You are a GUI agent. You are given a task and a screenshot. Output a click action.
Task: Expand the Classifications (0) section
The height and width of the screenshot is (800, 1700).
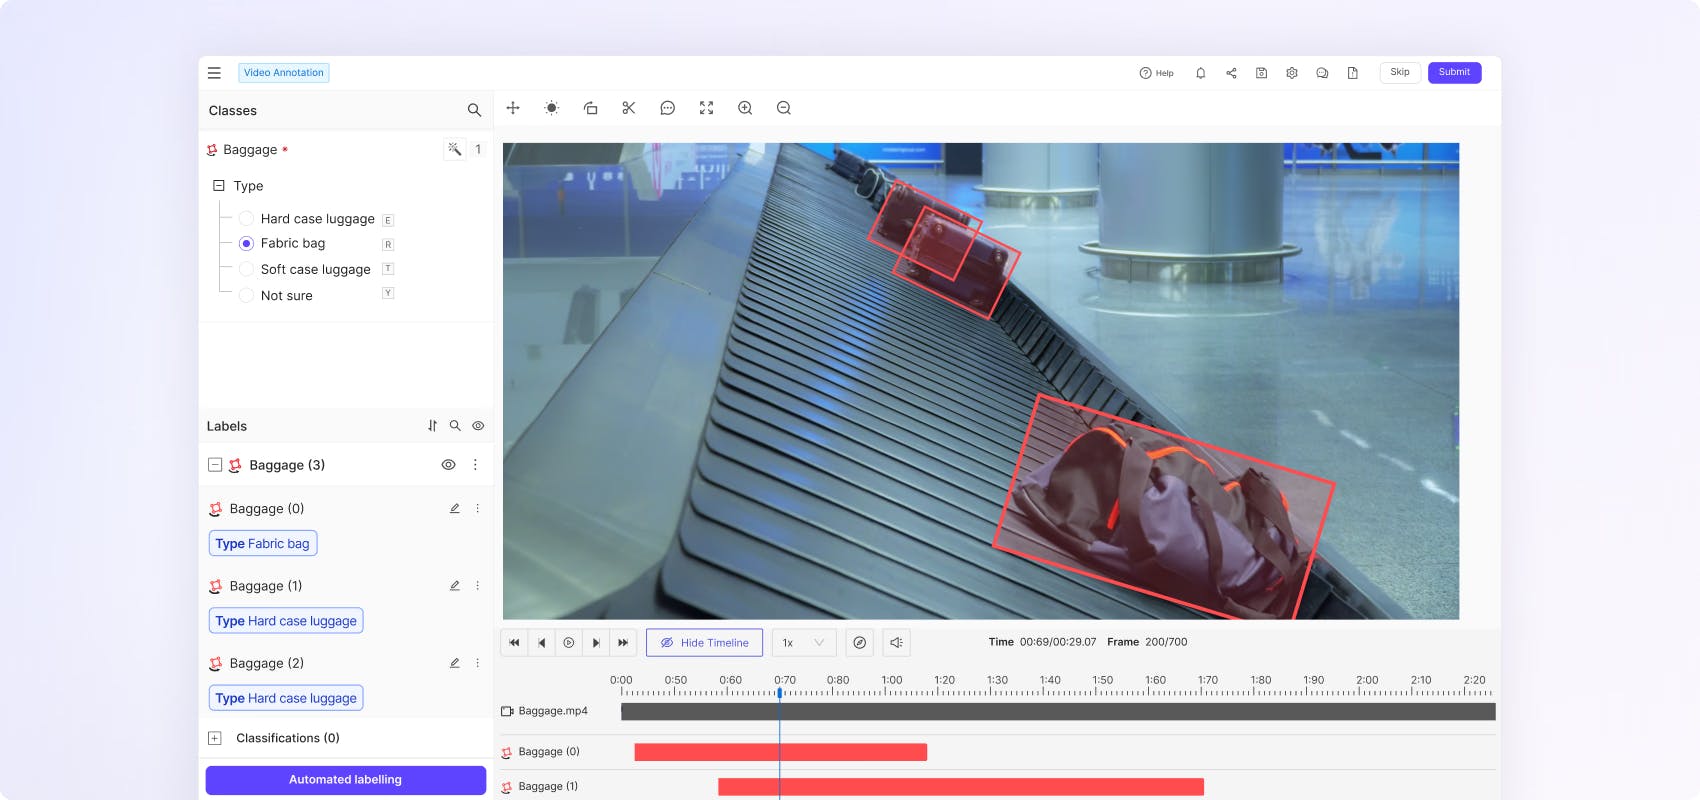pyautogui.click(x=214, y=738)
